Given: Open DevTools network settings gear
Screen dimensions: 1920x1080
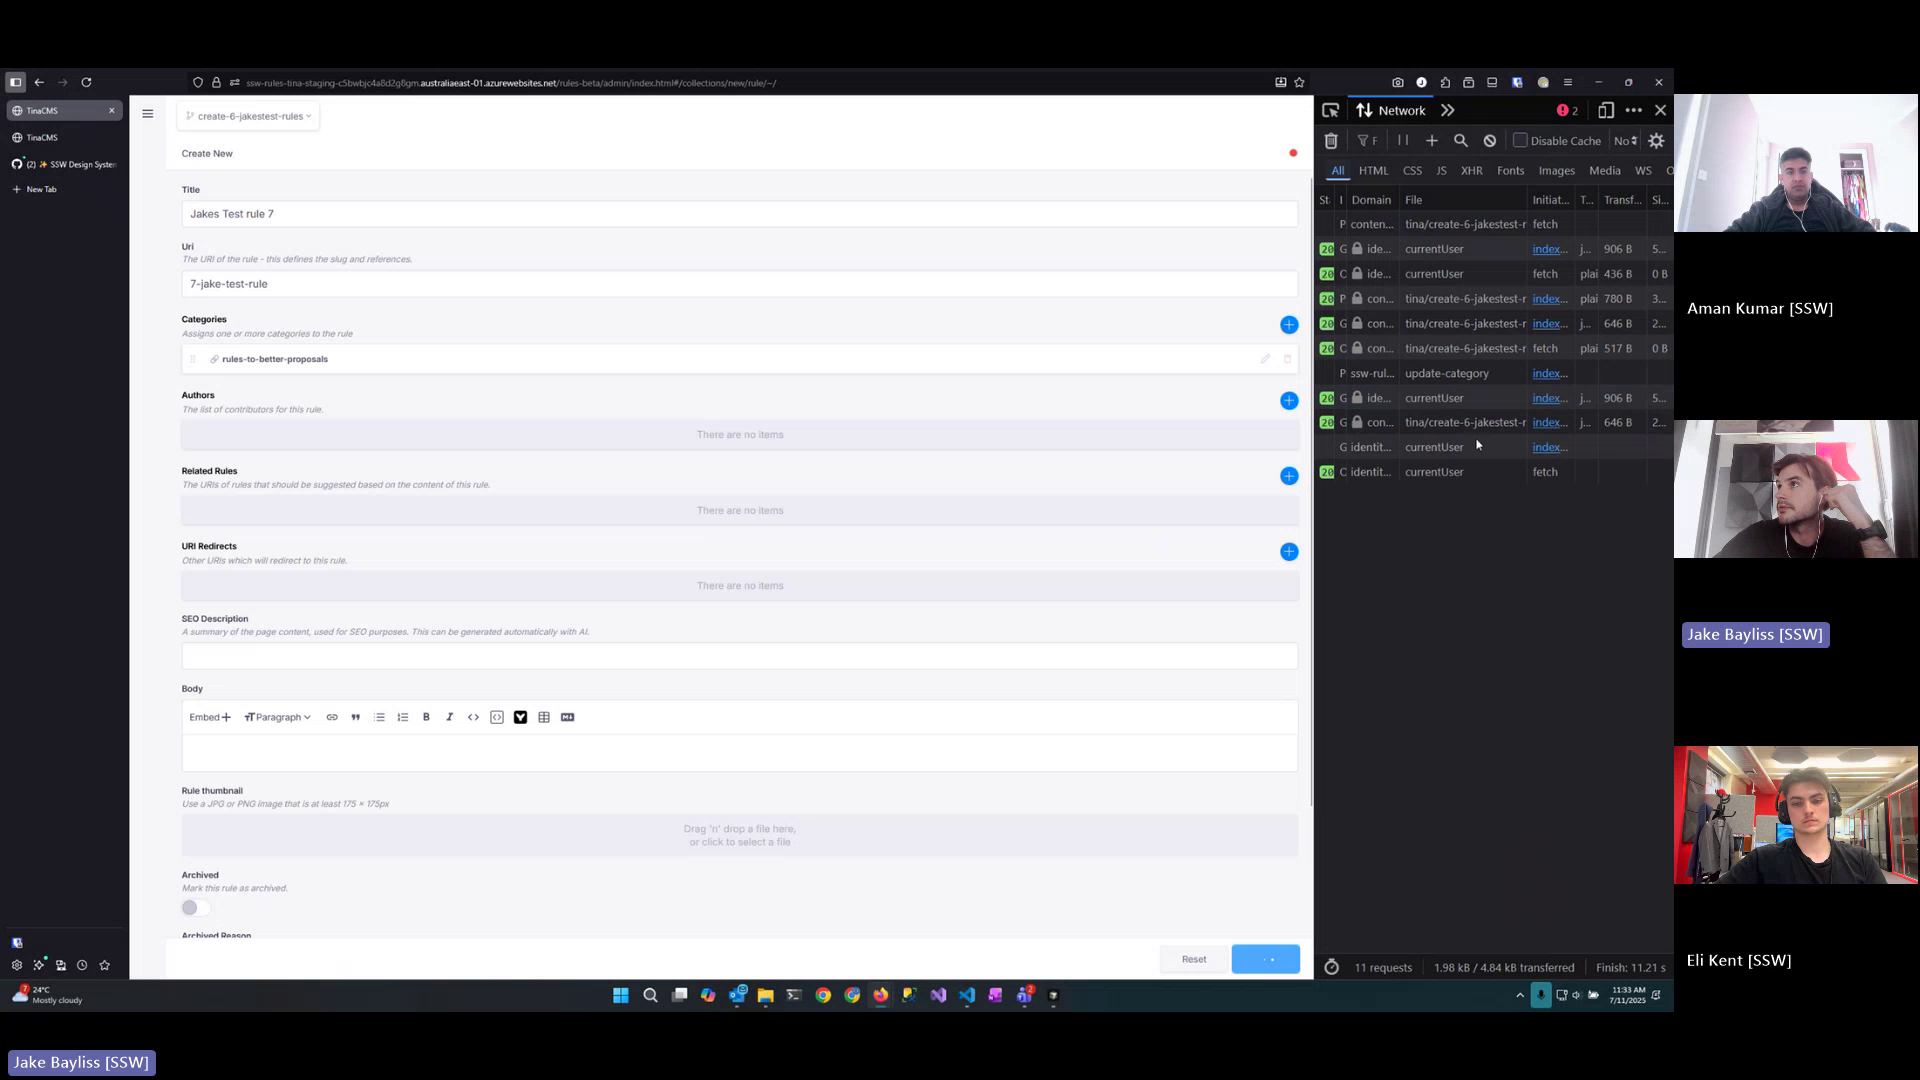Looking at the screenshot, I should pos(1656,140).
